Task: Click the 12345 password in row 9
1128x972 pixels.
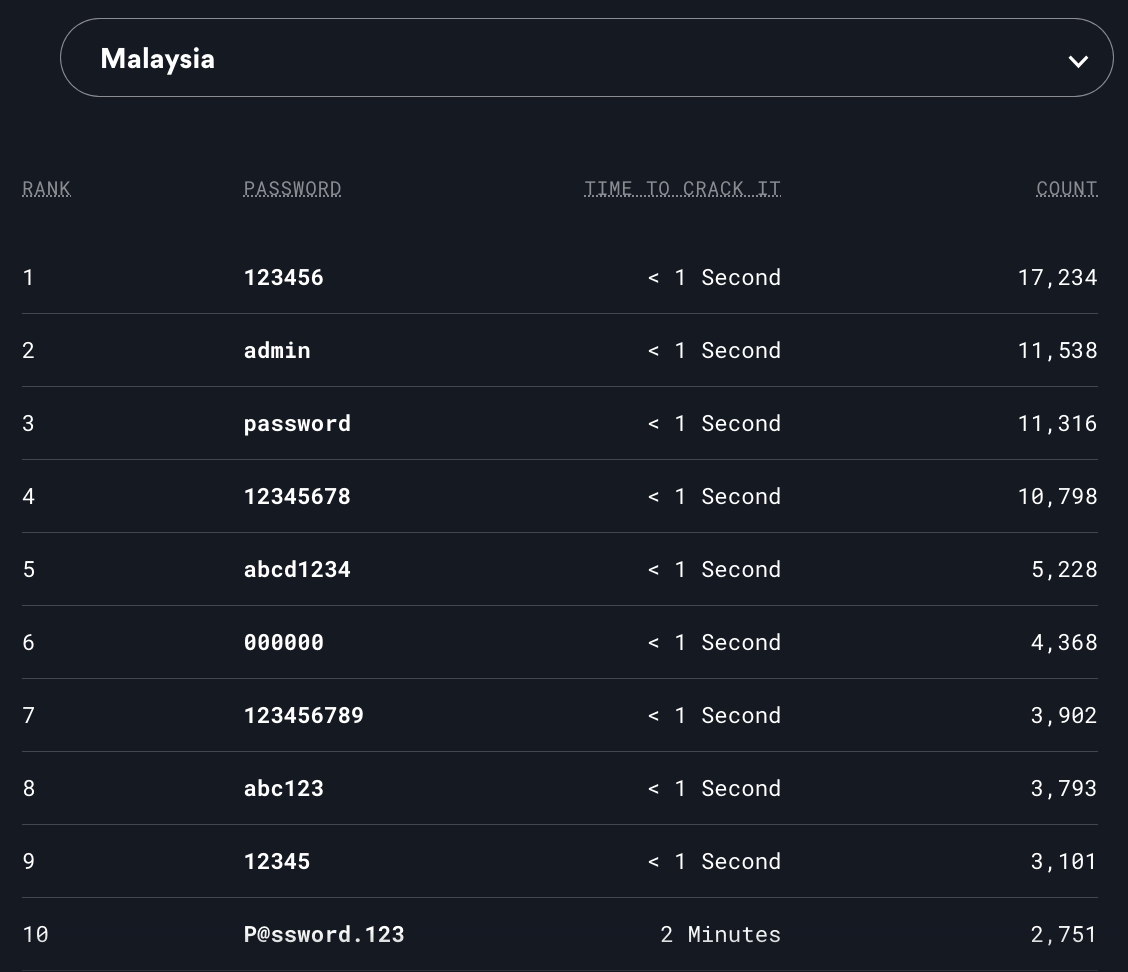Action: coord(277,861)
